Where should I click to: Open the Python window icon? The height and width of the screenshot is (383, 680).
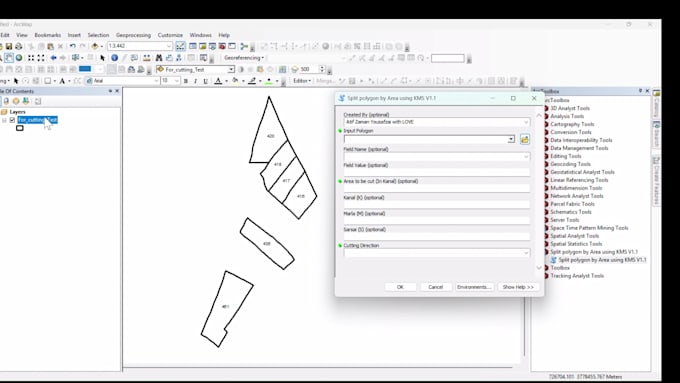point(232,46)
